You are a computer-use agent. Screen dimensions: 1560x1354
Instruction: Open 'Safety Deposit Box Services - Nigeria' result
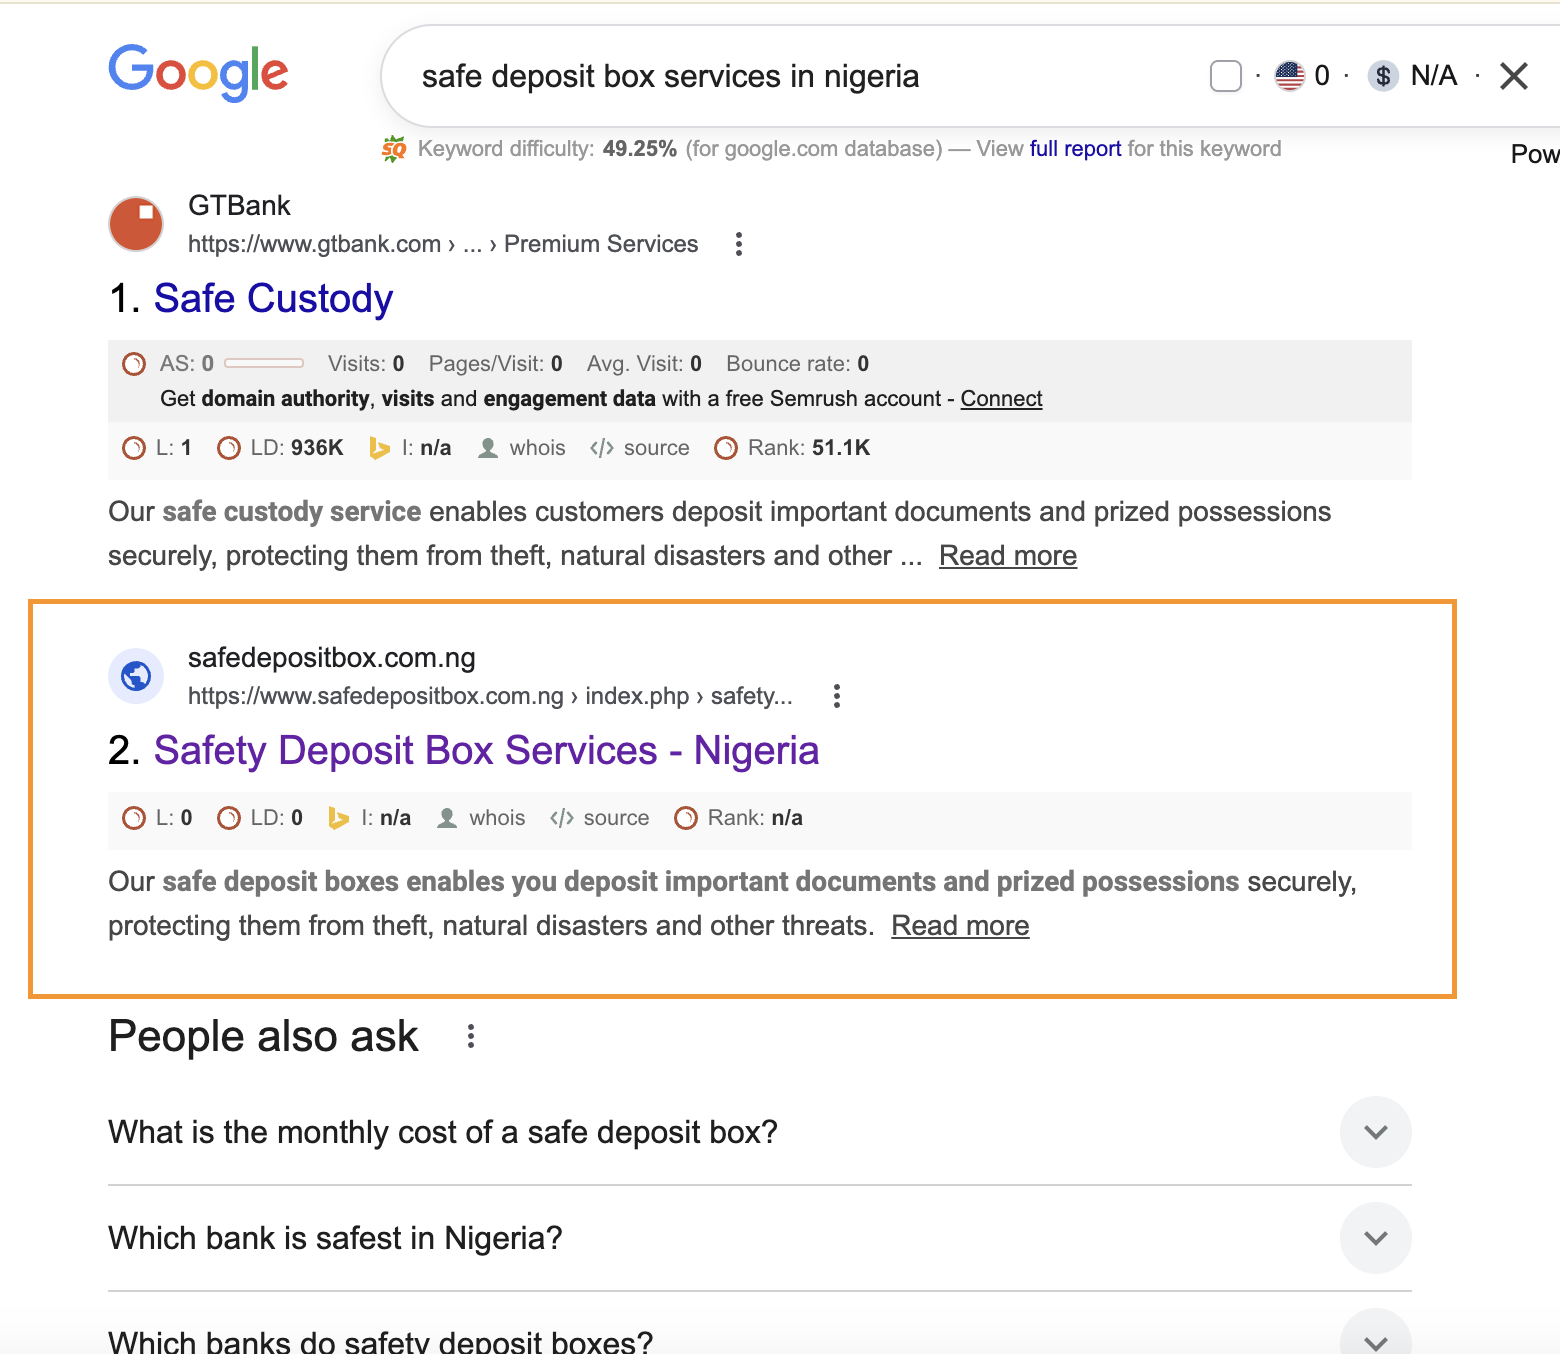(486, 751)
